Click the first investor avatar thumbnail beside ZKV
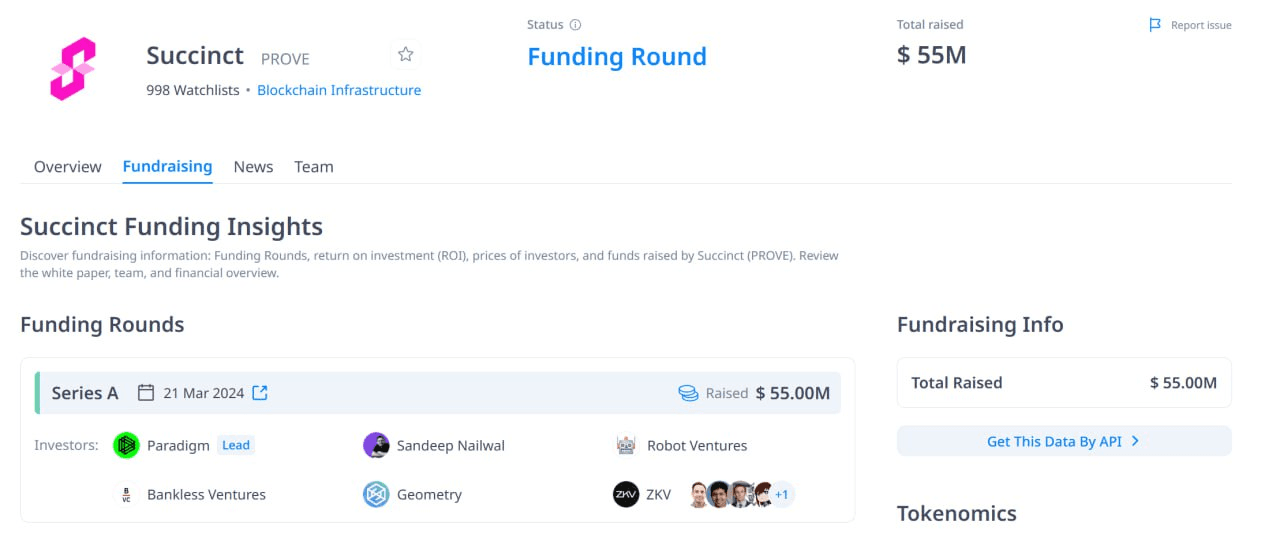 point(700,494)
